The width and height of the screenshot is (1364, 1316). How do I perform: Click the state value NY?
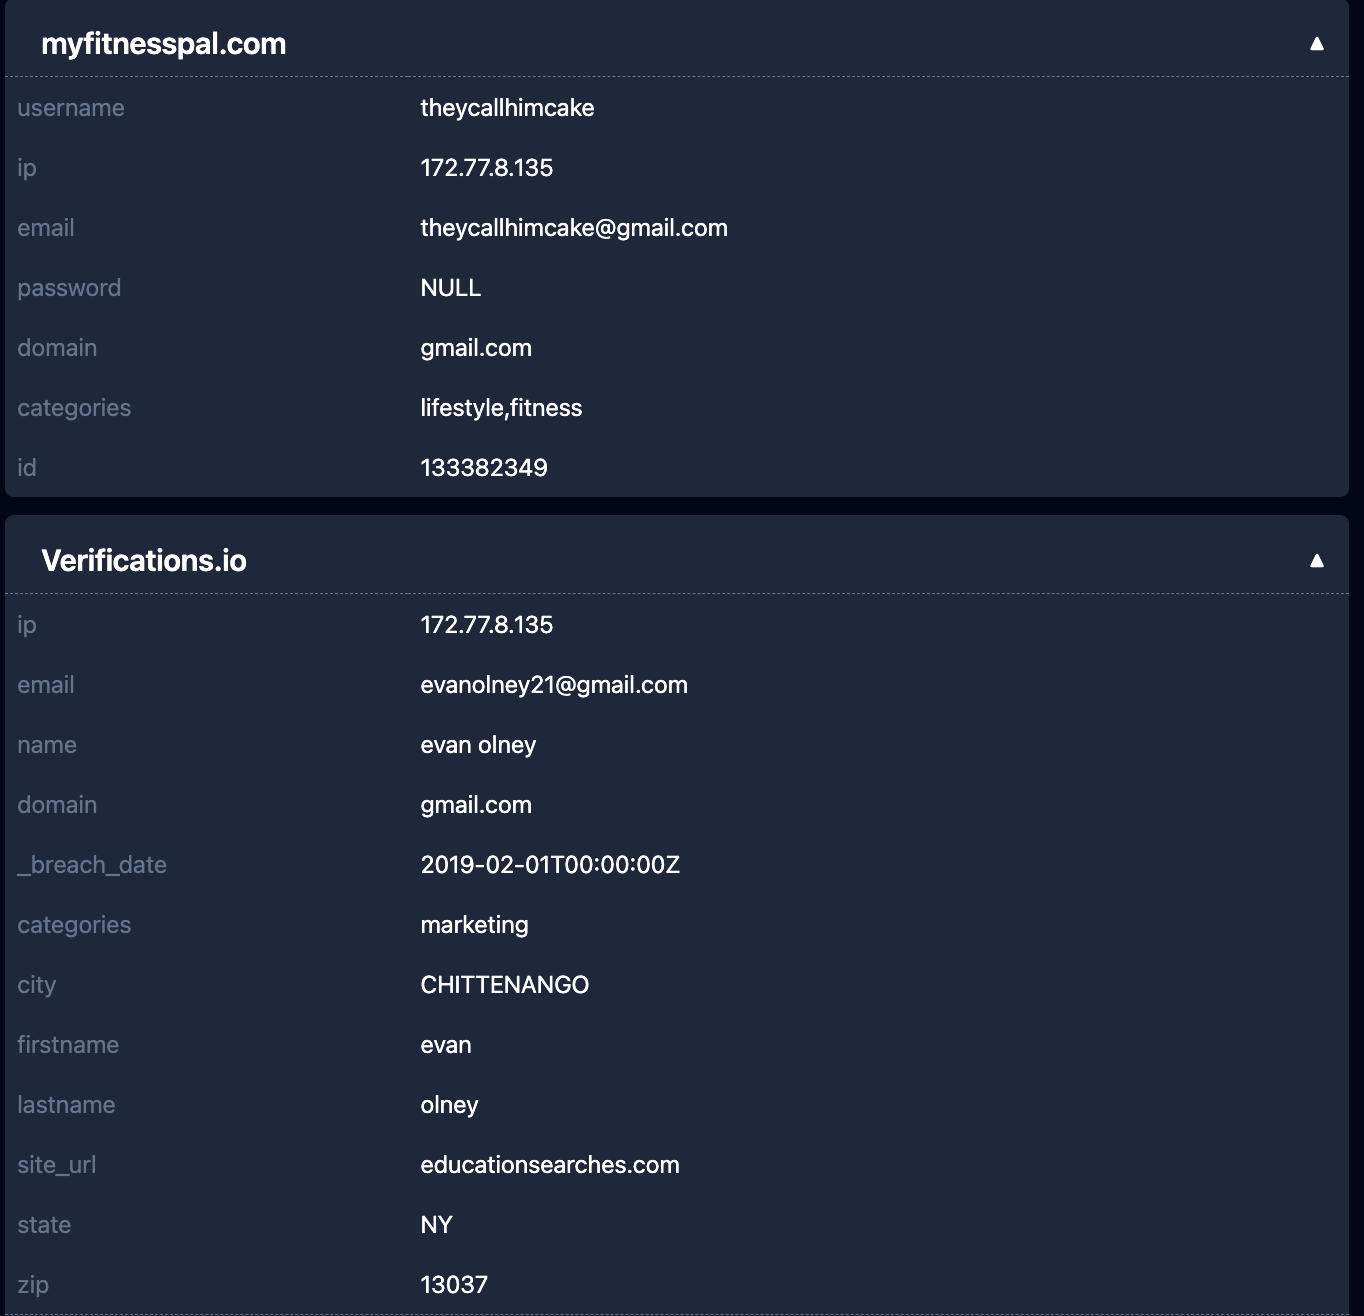436,1225
